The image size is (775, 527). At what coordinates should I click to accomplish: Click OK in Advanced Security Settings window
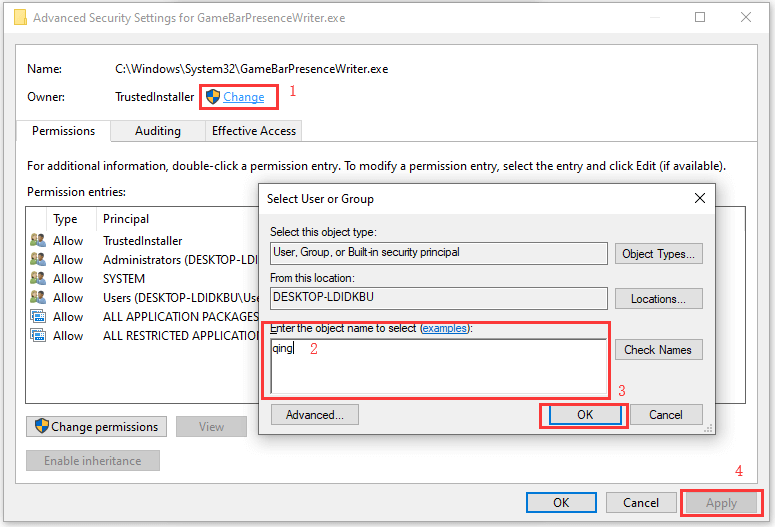[561, 503]
